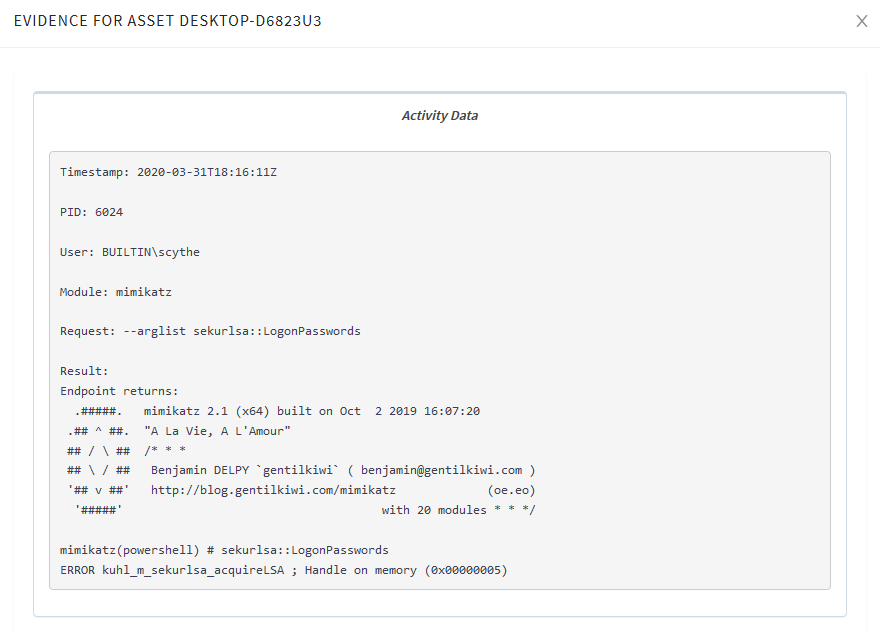The width and height of the screenshot is (880, 633).
Task: Click the blog.gentilkiwi.com/mimikatz URL
Action: coord(273,490)
